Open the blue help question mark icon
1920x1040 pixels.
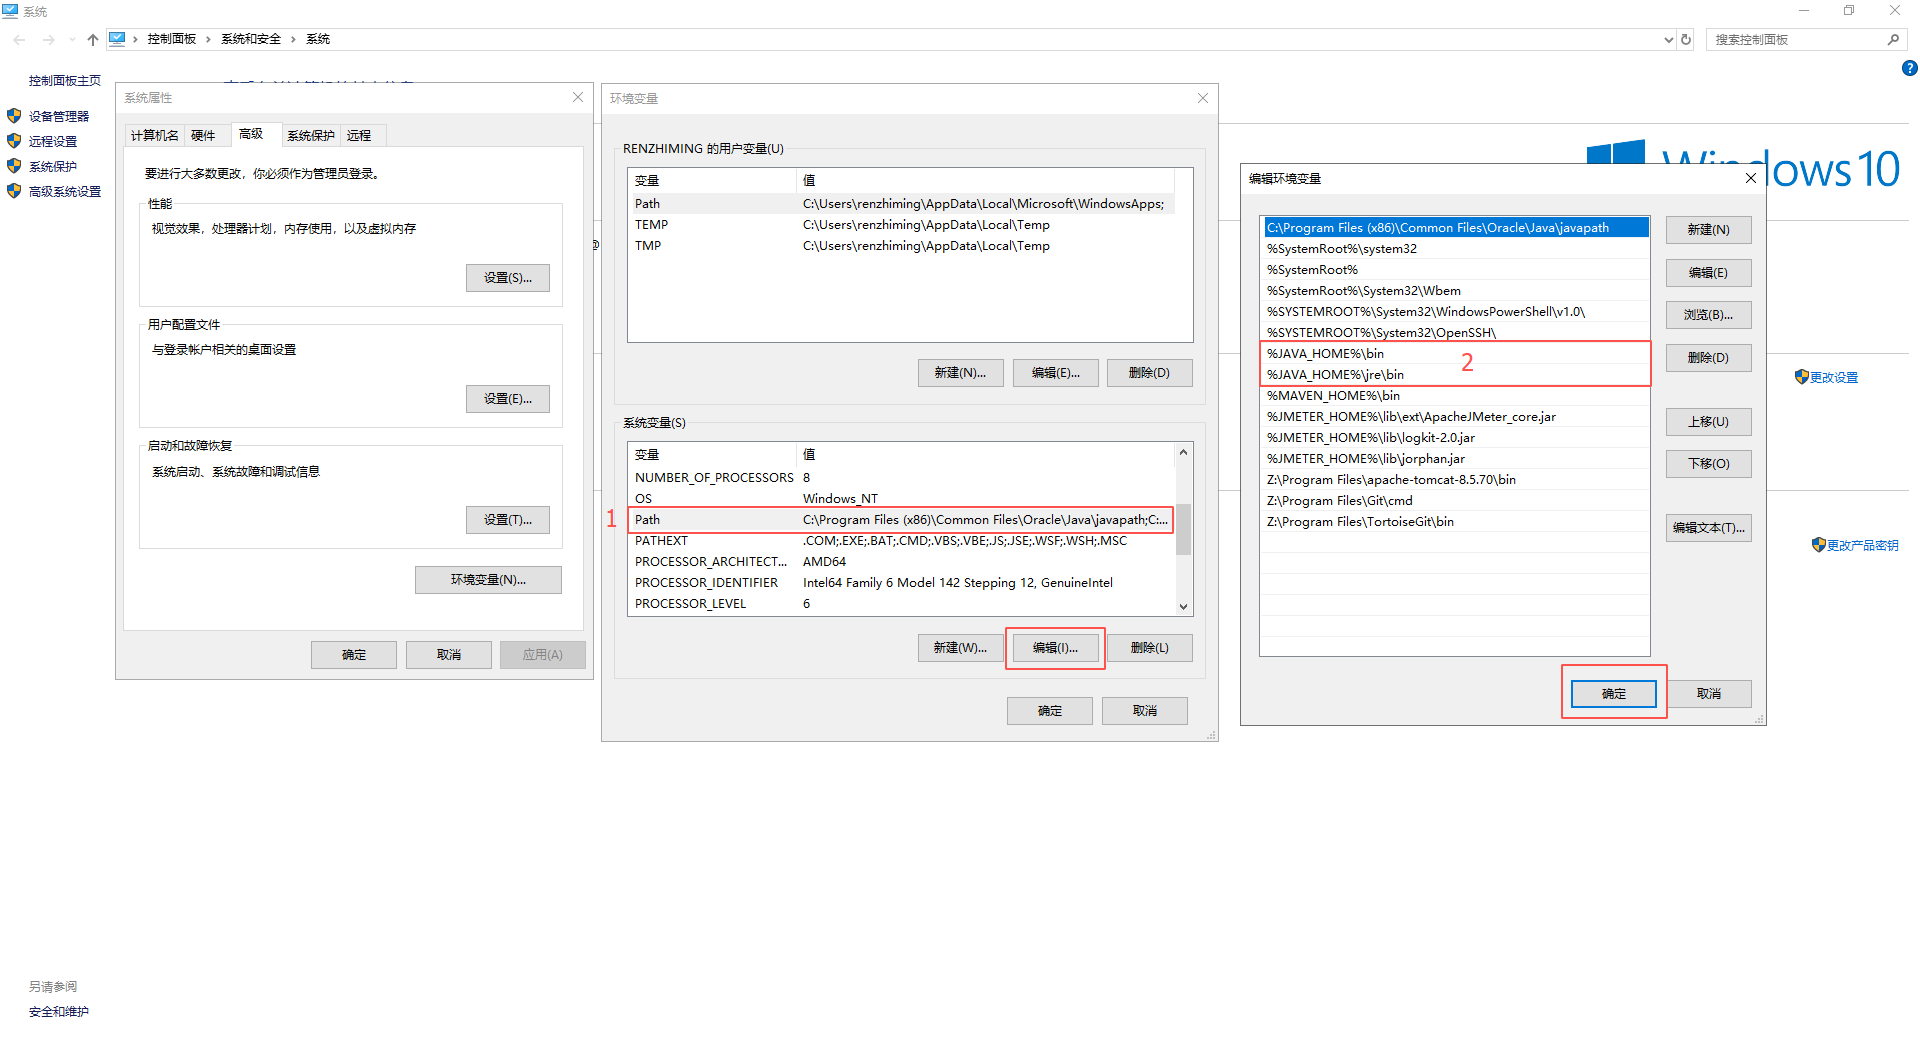[1909, 69]
